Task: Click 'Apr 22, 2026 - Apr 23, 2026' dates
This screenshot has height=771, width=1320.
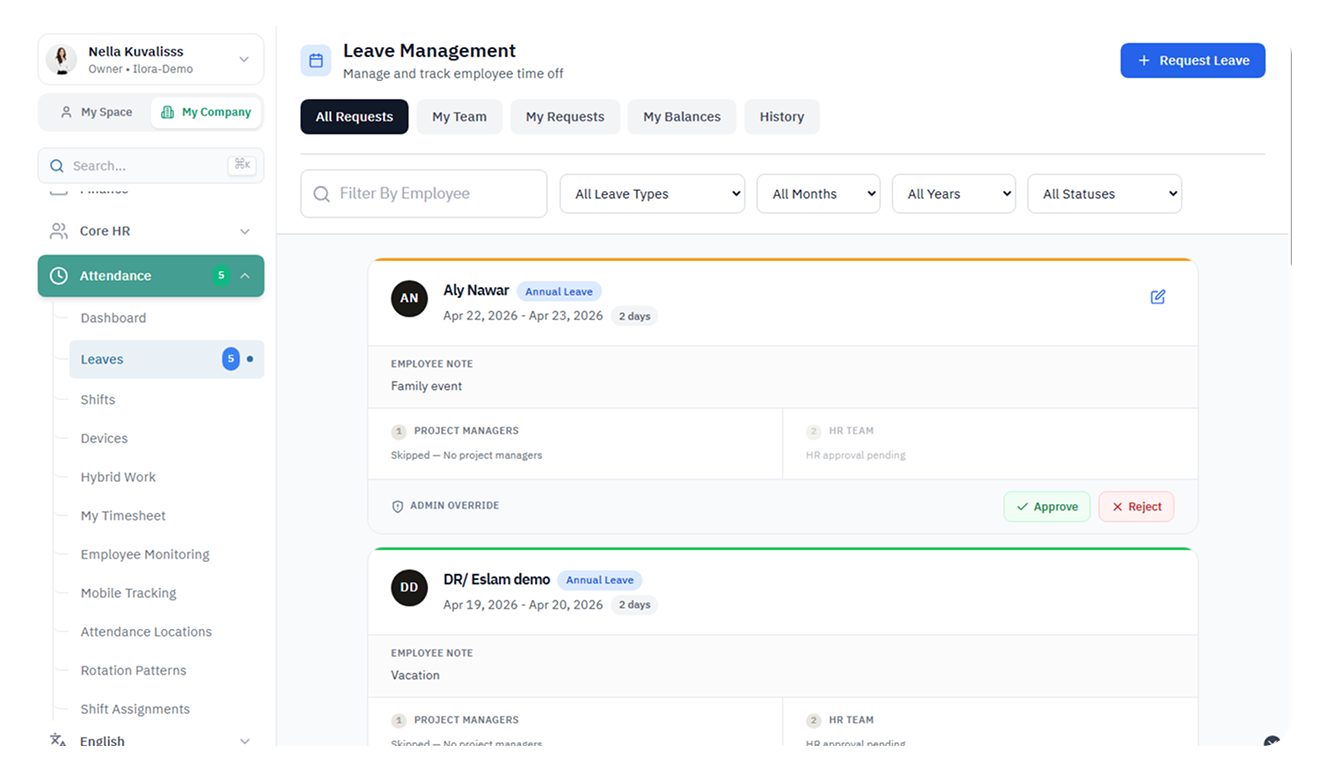Action: click(523, 315)
